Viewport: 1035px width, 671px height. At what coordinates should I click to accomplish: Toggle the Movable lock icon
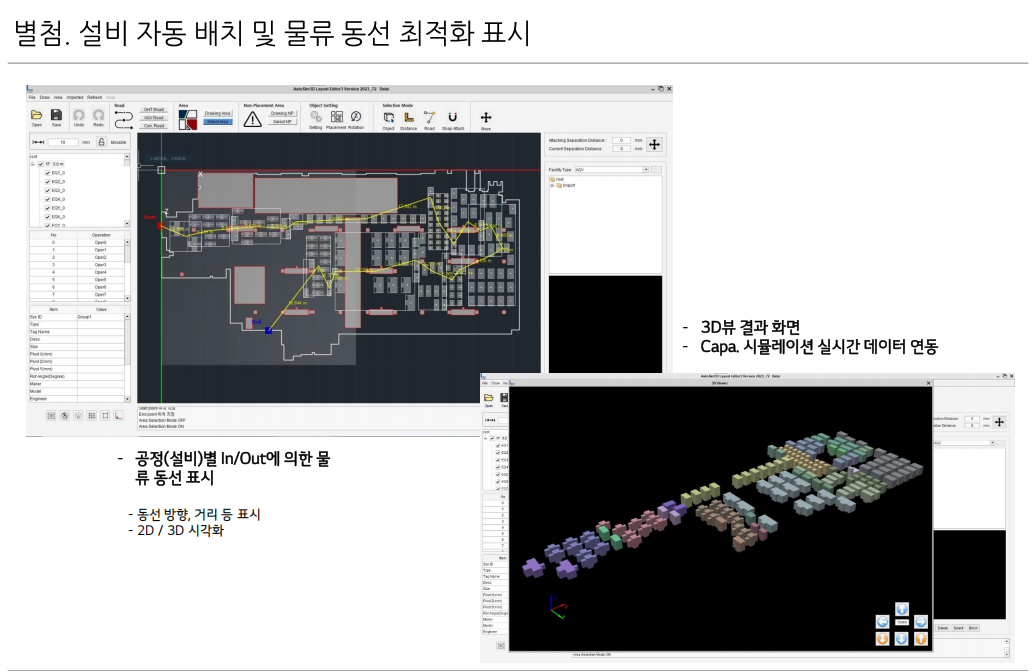[101, 142]
